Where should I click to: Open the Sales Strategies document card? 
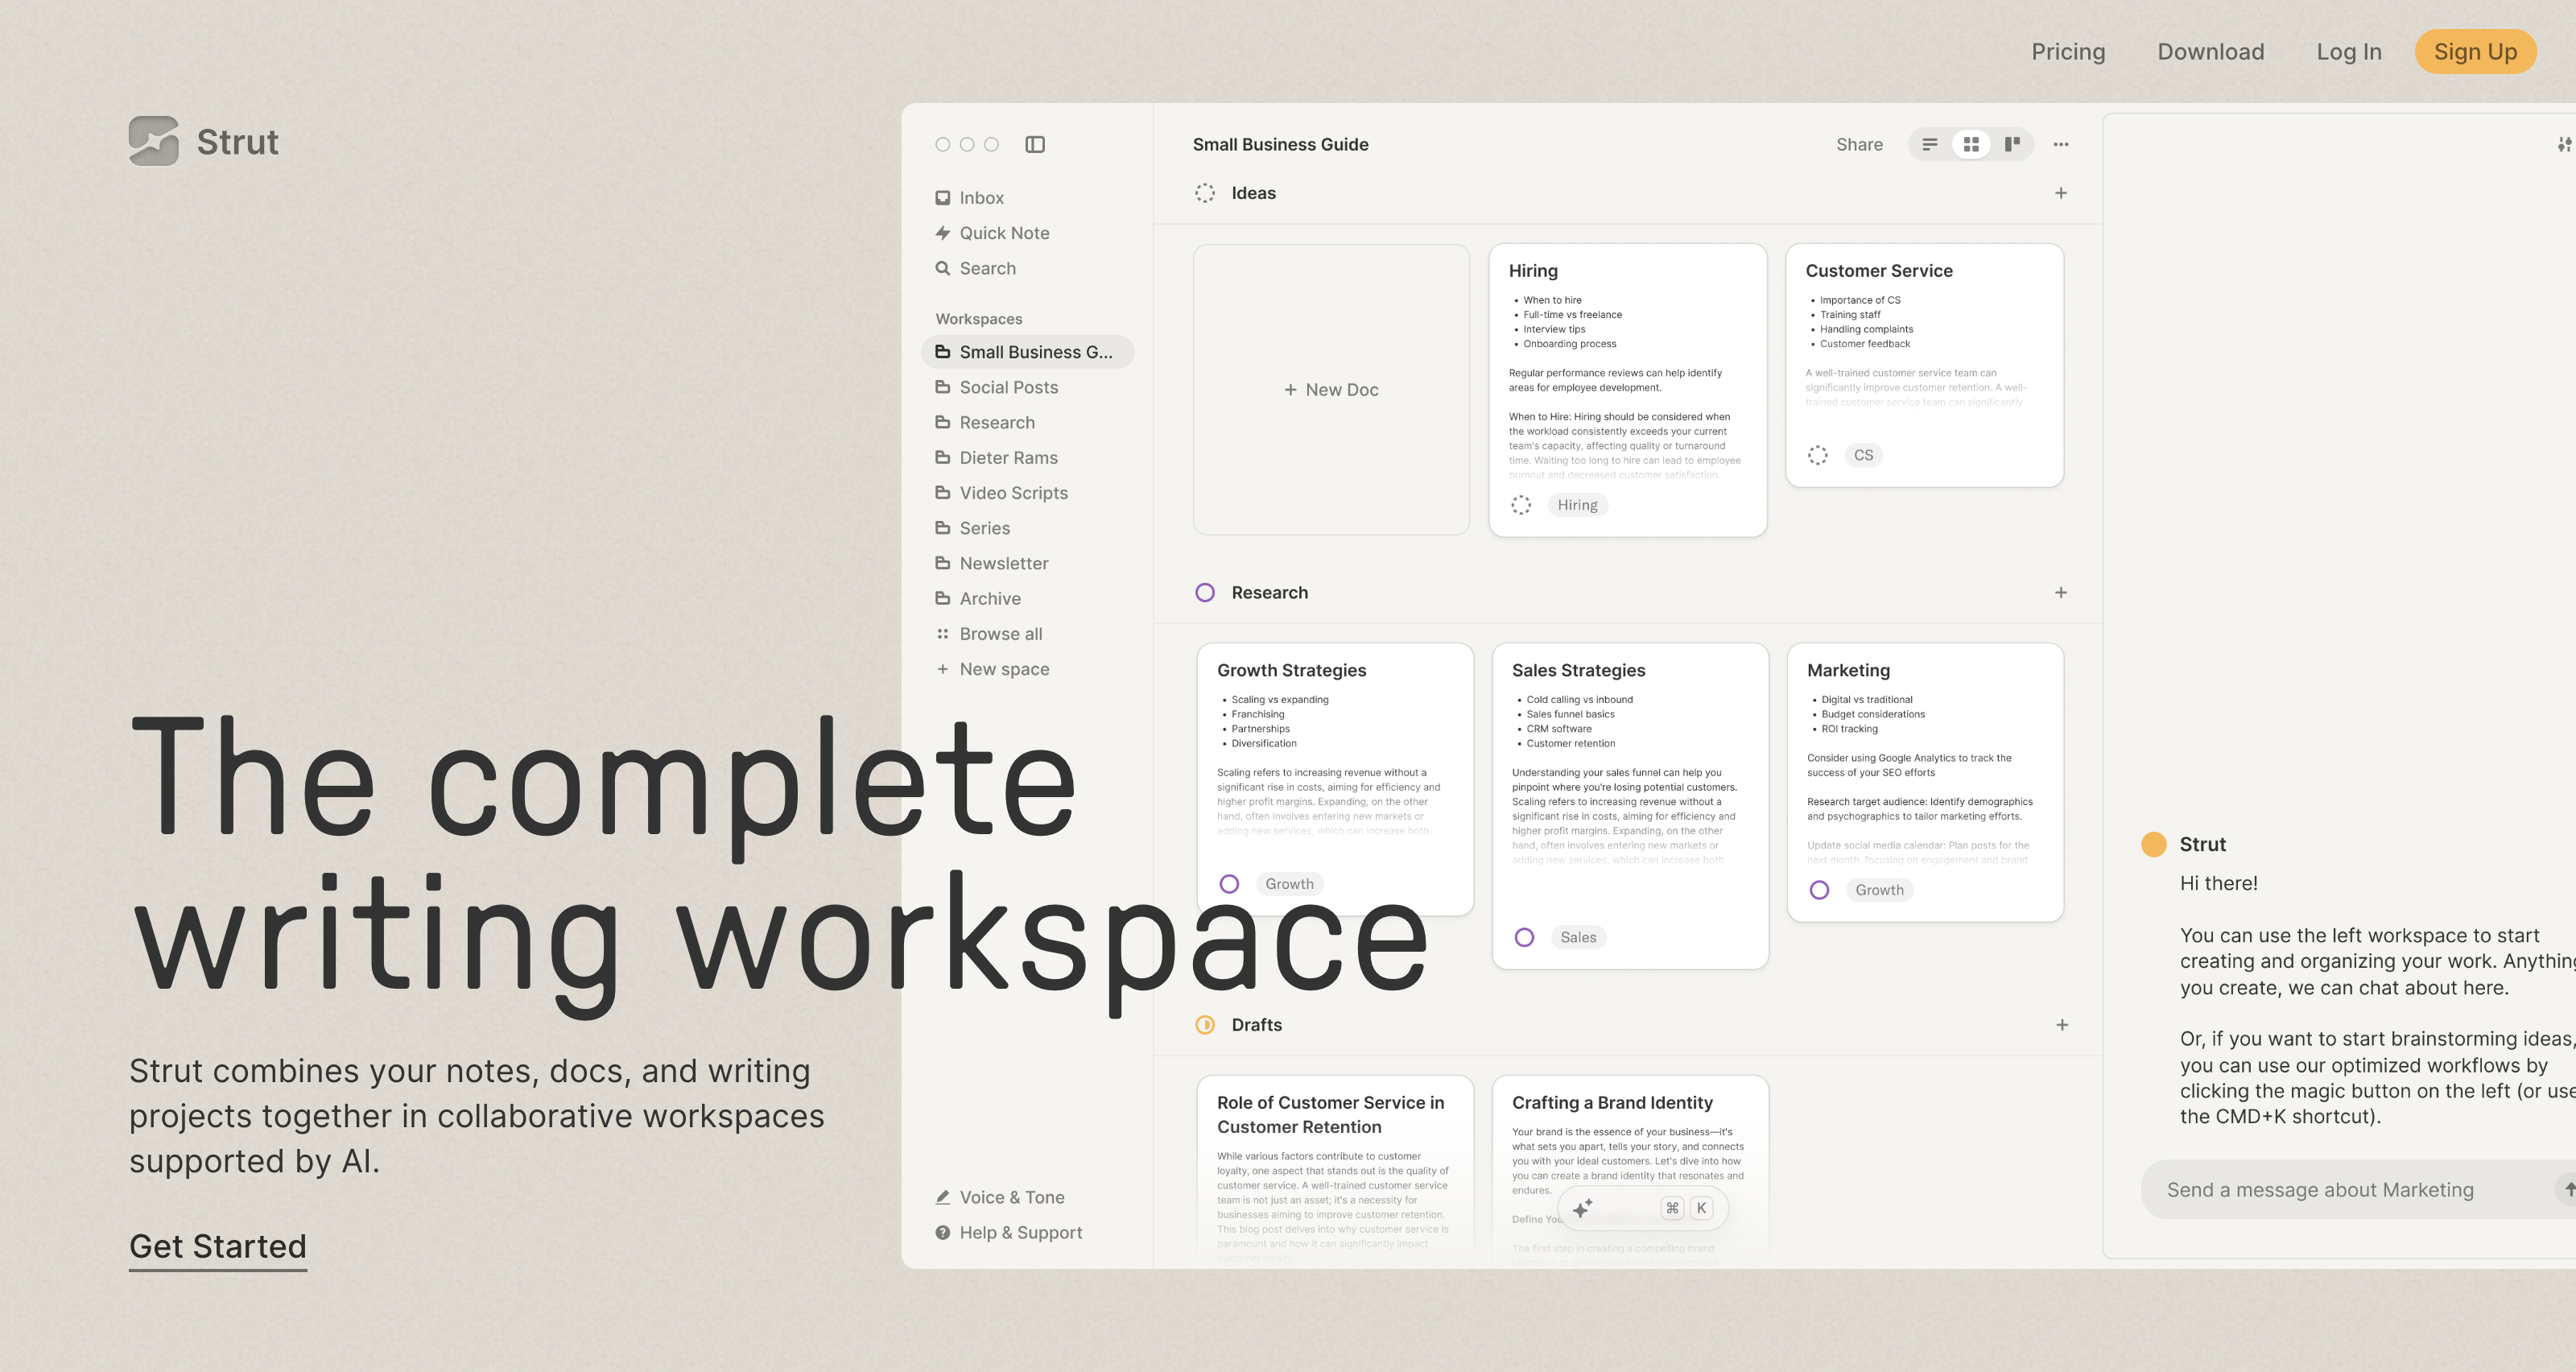1630,806
